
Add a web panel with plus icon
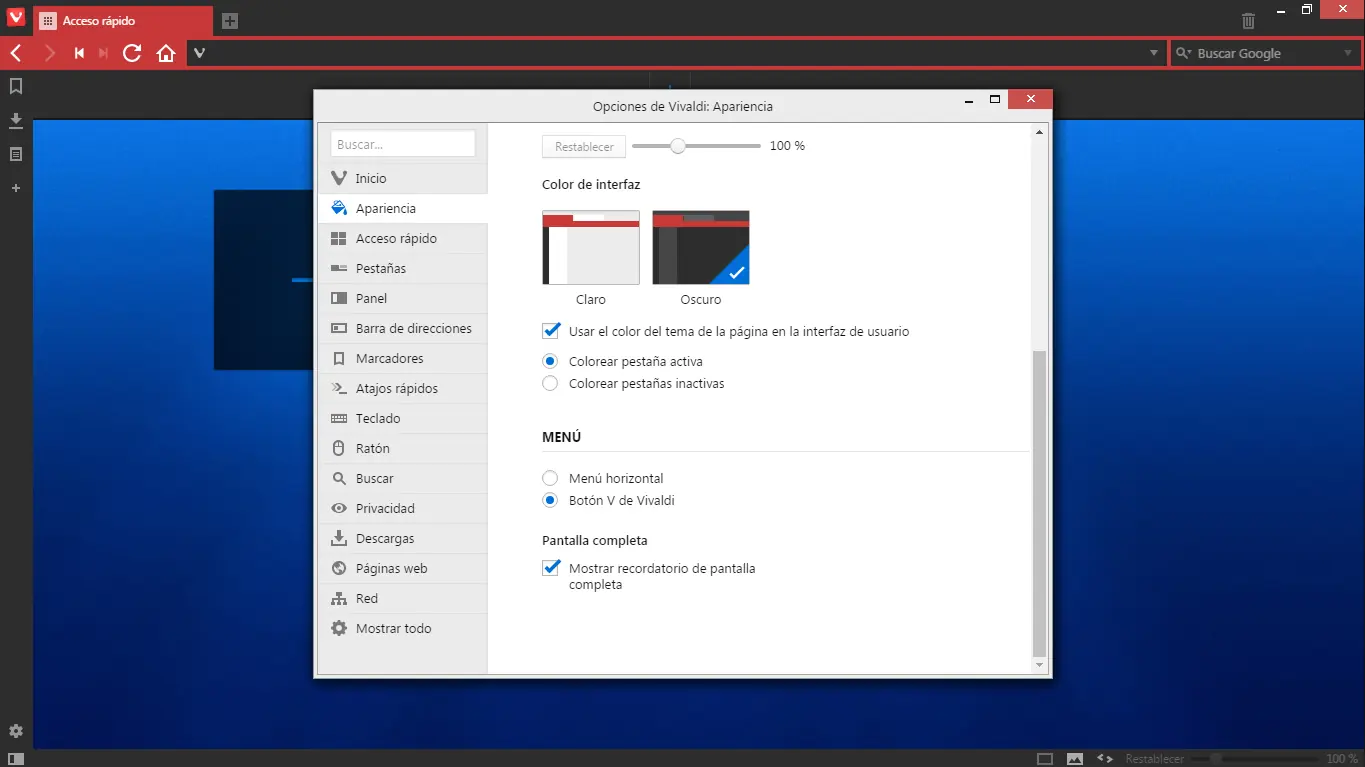[16, 188]
